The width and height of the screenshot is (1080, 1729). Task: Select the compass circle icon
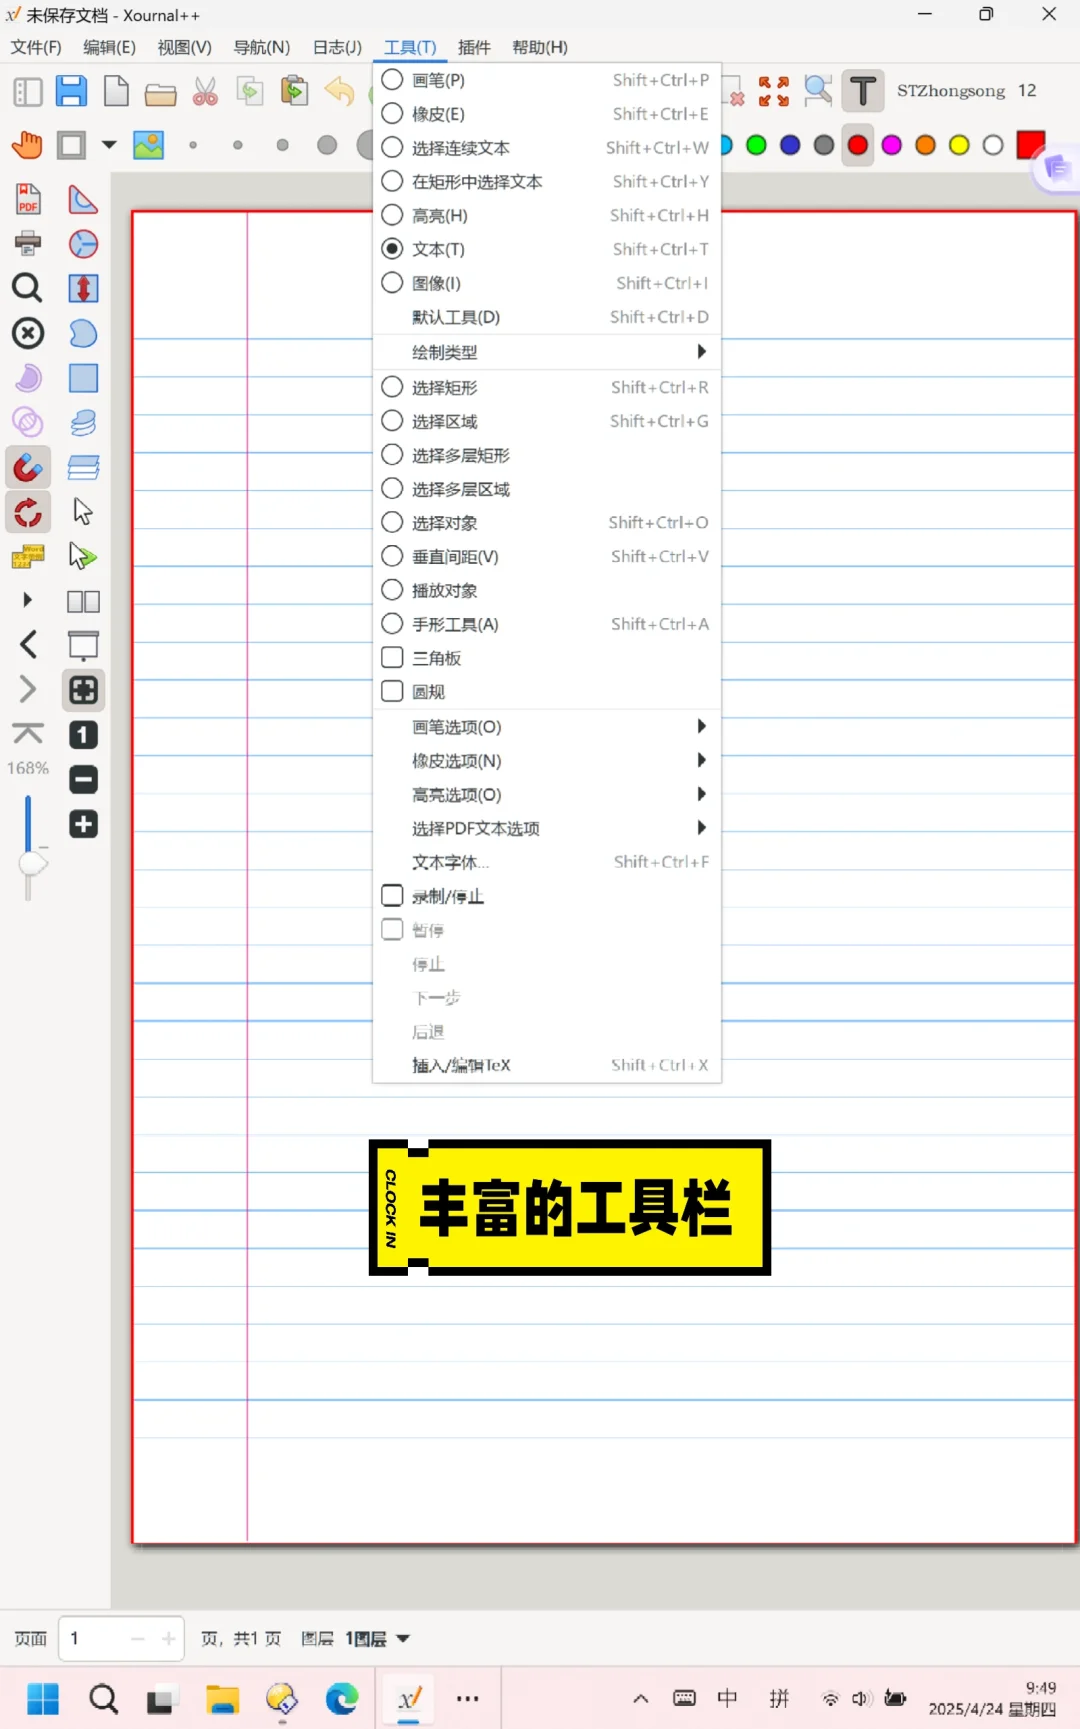pyautogui.click(x=83, y=244)
